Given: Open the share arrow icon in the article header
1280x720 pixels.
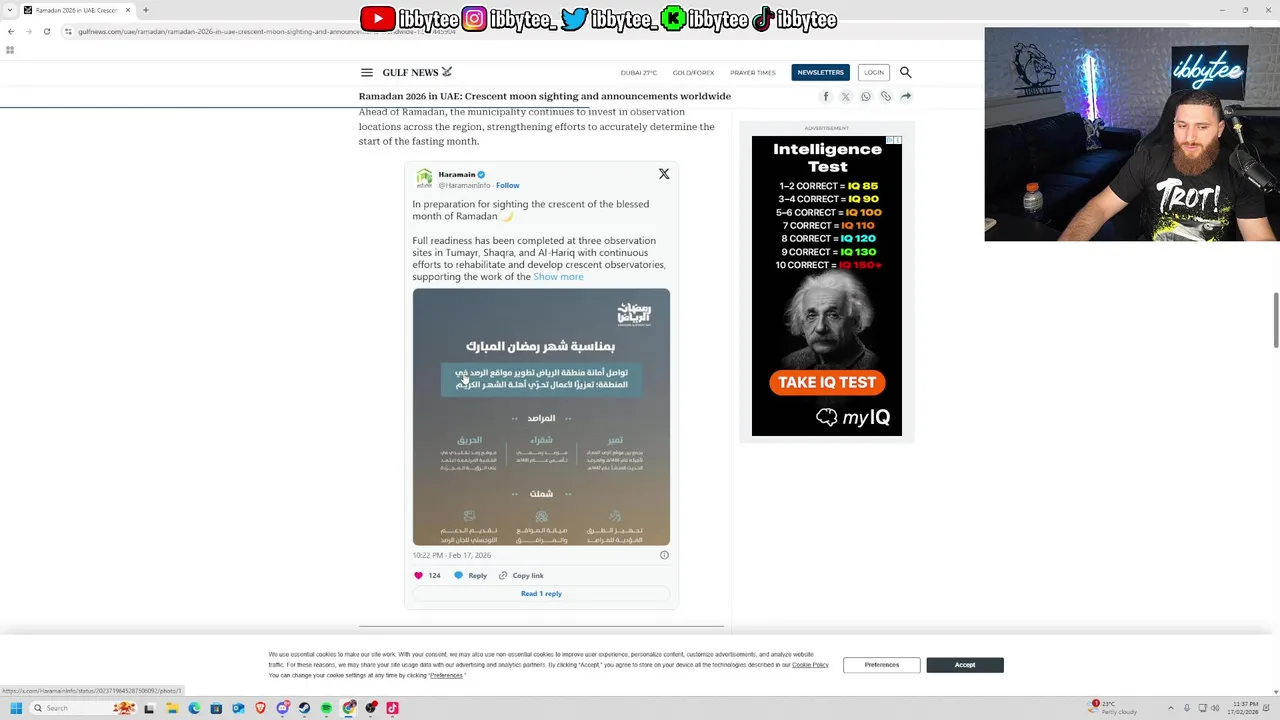Looking at the screenshot, I should pos(905,96).
